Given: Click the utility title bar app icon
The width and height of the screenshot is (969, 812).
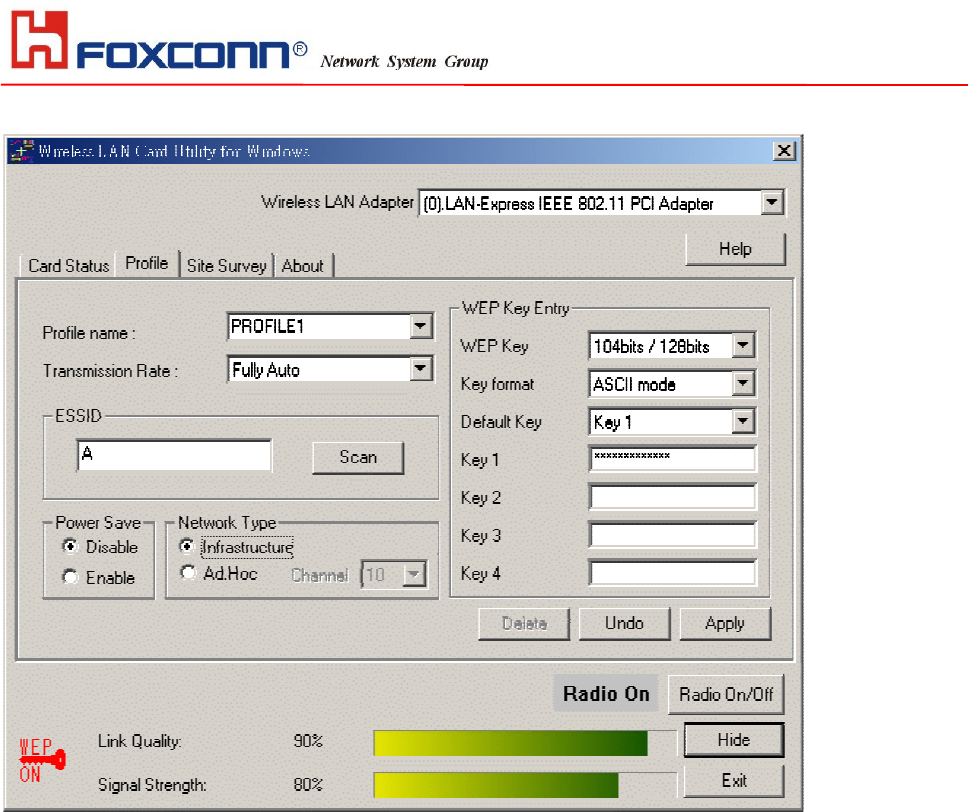Looking at the screenshot, I should point(22,151).
